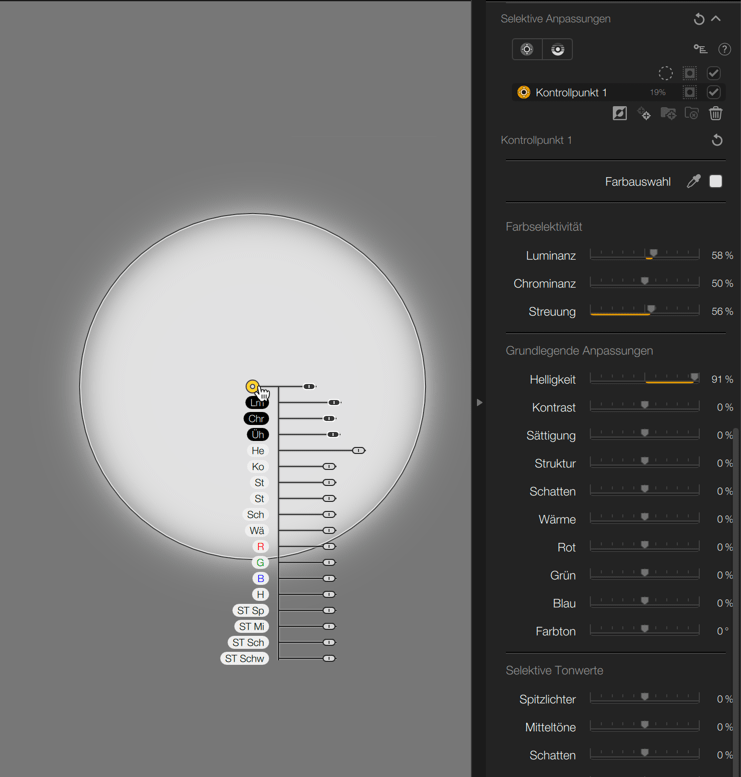The width and height of the screenshot is (741, 777).
Task: Click the Chr label on the canvas
Action: coord(256,419)
